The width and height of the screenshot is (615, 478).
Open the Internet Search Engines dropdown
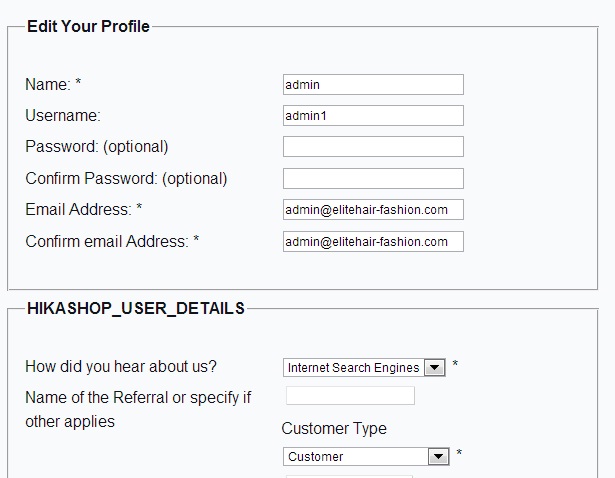coord(365,368)
